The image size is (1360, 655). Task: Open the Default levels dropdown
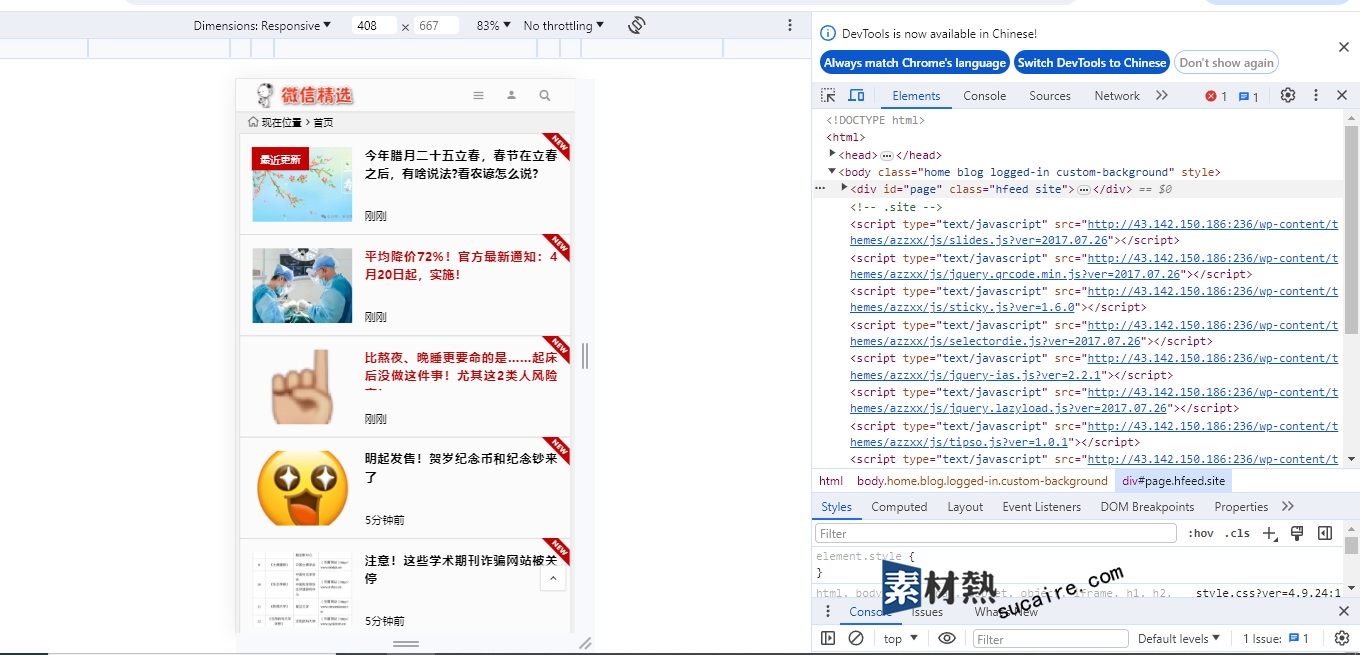pyautogui.click(x=1179, y=638)
